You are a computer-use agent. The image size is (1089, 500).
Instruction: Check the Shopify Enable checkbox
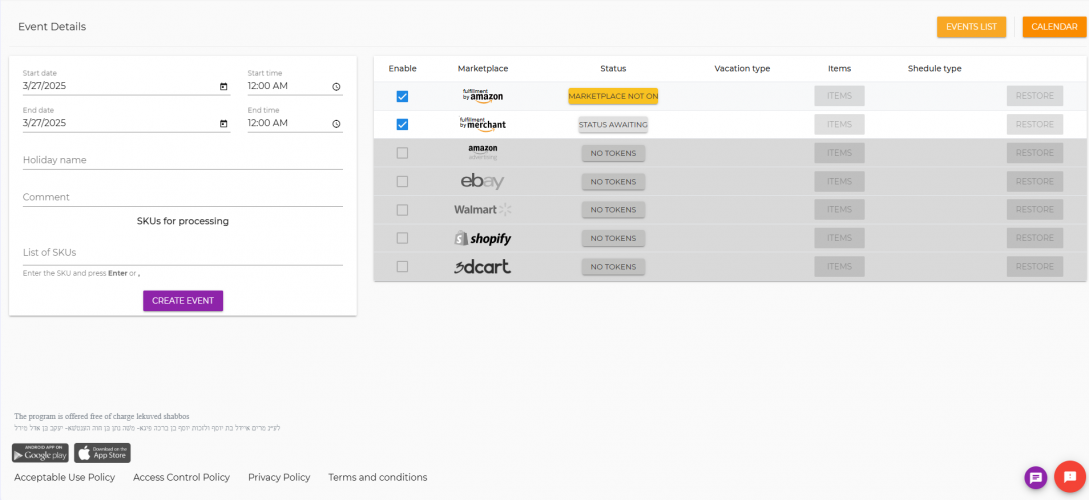pyautogui.click(x=402, y=238)
